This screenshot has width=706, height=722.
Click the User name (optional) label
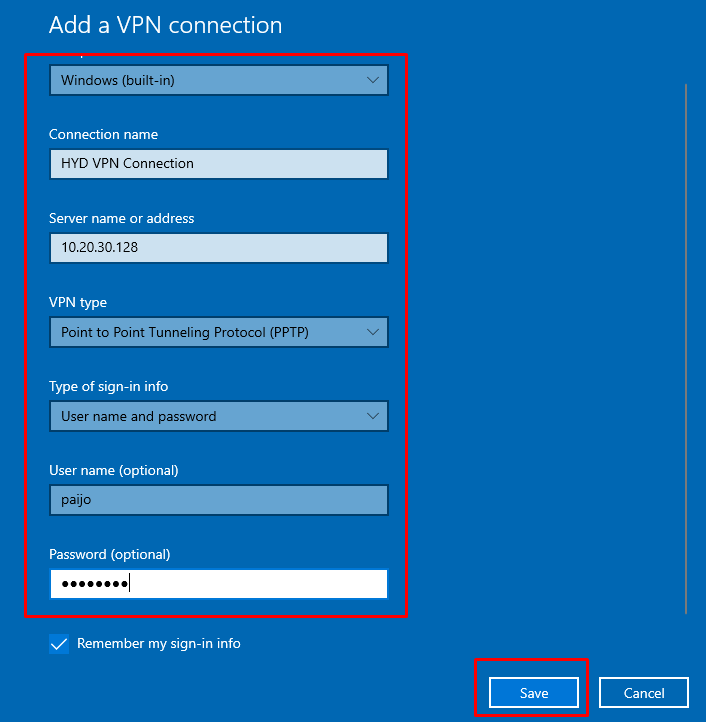click(113, 470)
